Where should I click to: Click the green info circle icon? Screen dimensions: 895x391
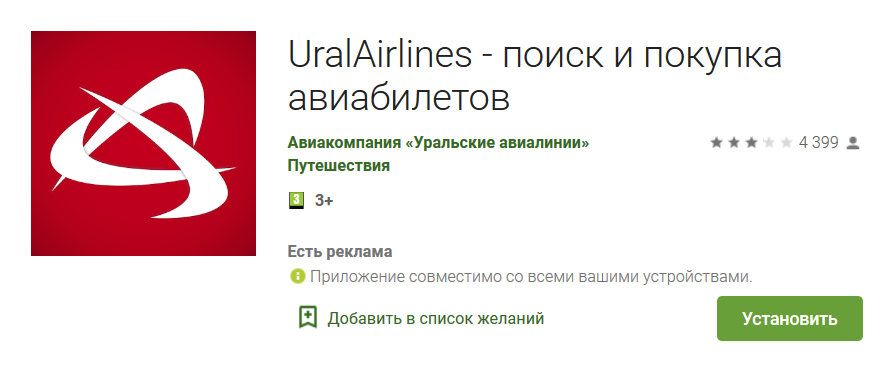pos(297,277)
